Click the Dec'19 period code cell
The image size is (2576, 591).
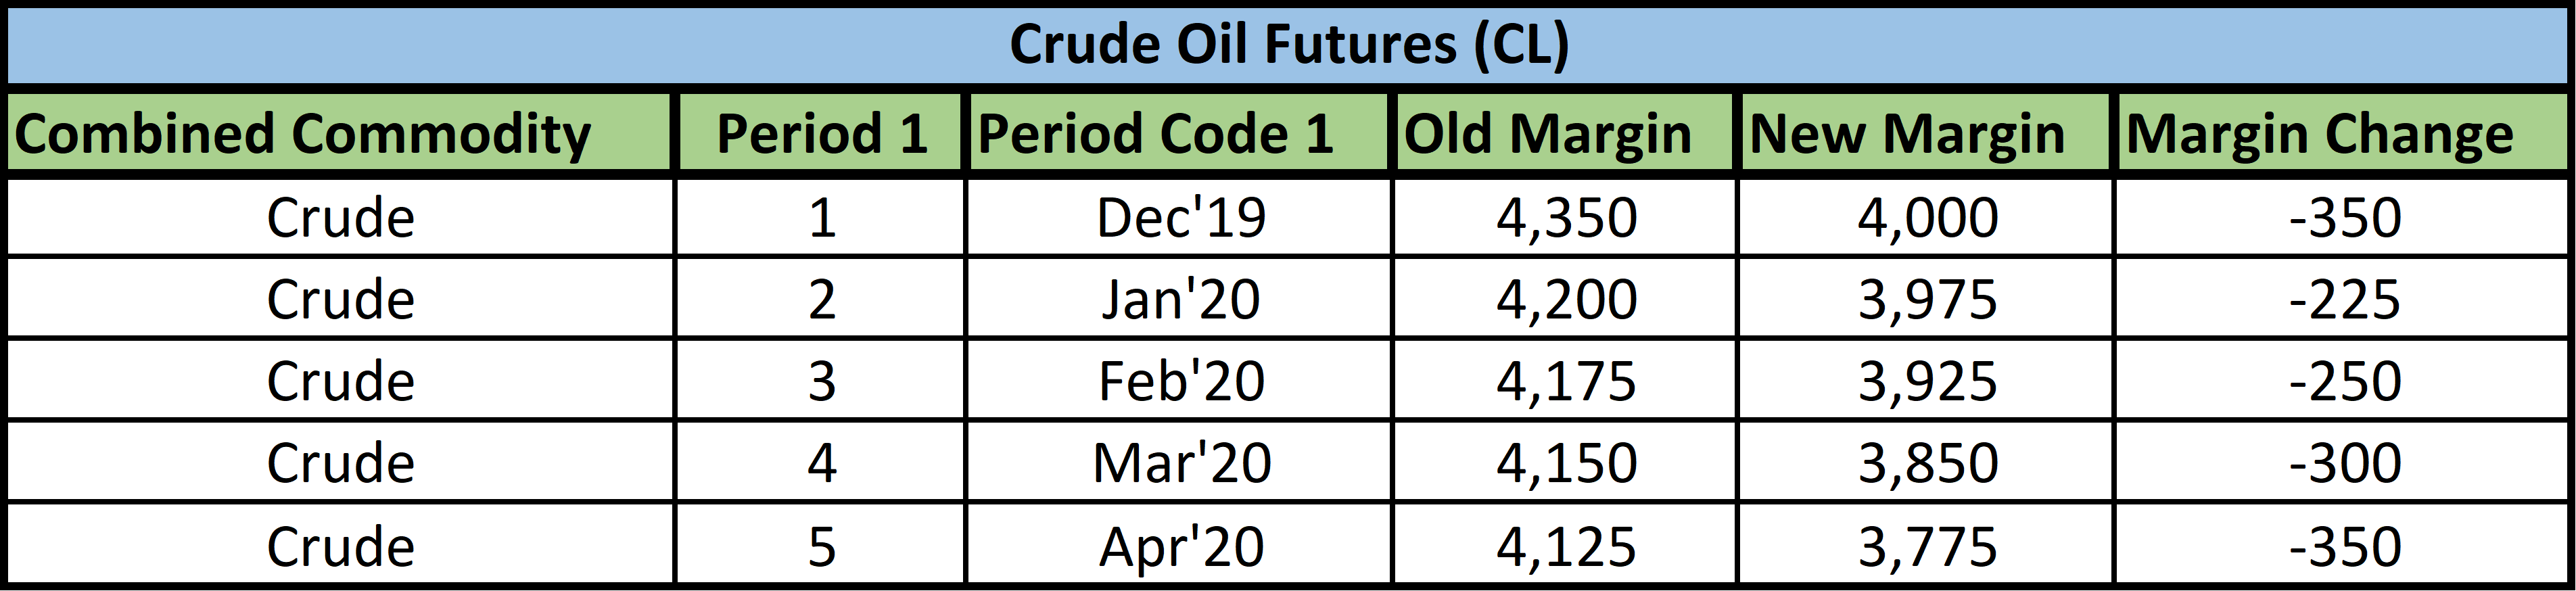[x=1180, y=218]
